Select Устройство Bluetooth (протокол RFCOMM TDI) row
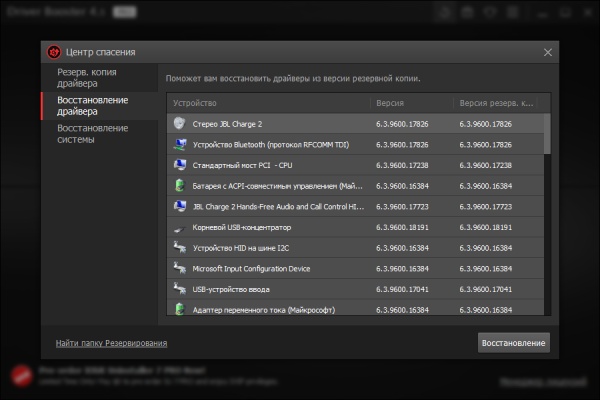Viewport: 600px width, 400px height. click(x=355, y=144)
